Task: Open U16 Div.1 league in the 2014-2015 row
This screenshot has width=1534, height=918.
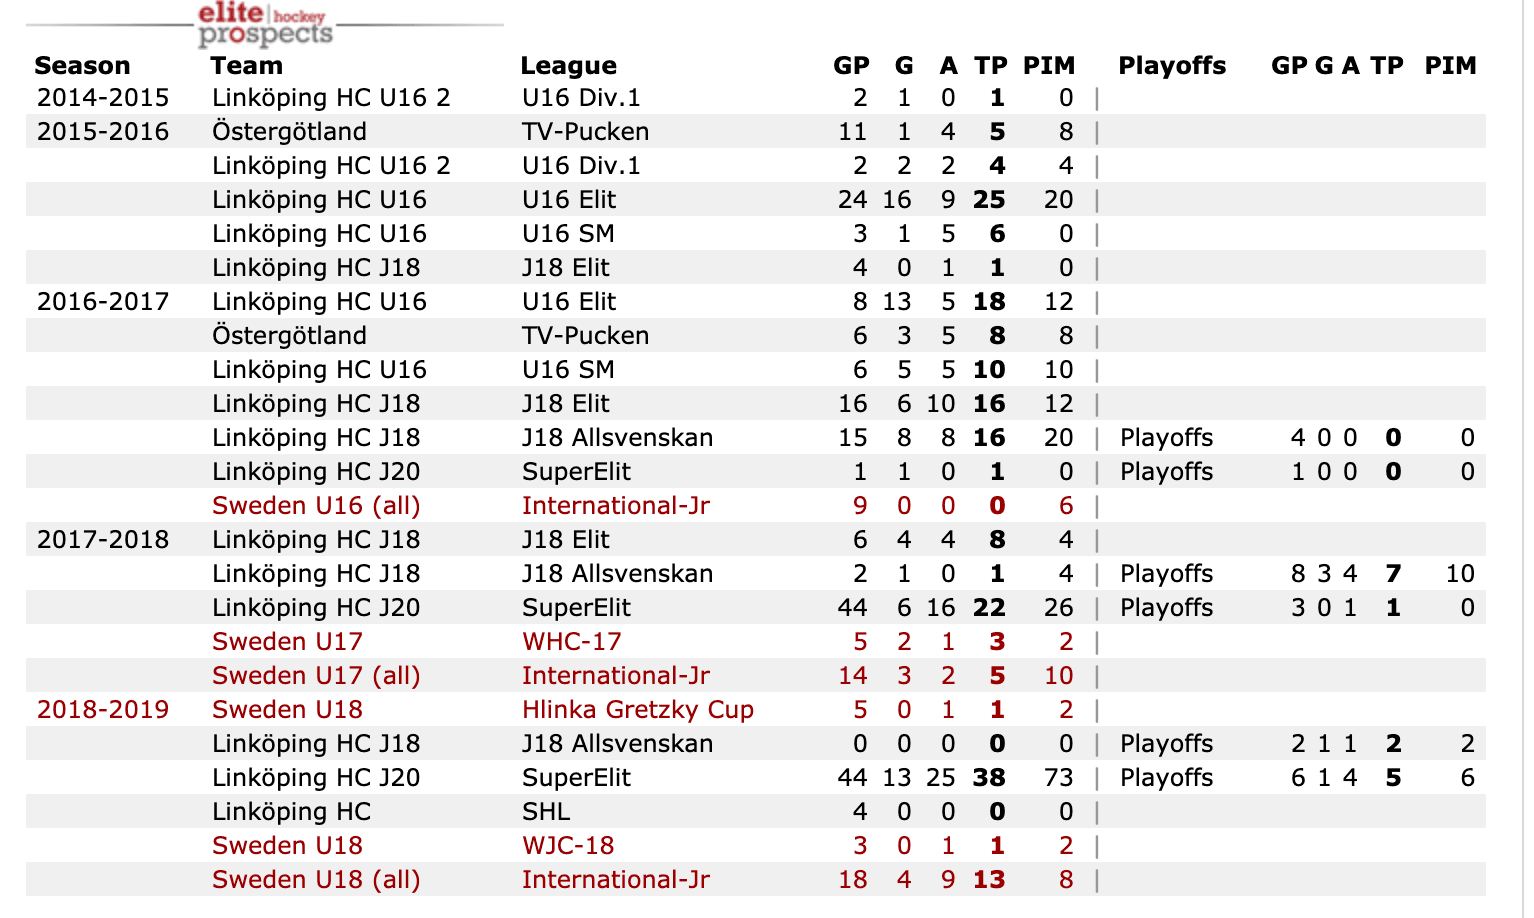Action: [581, 98]
